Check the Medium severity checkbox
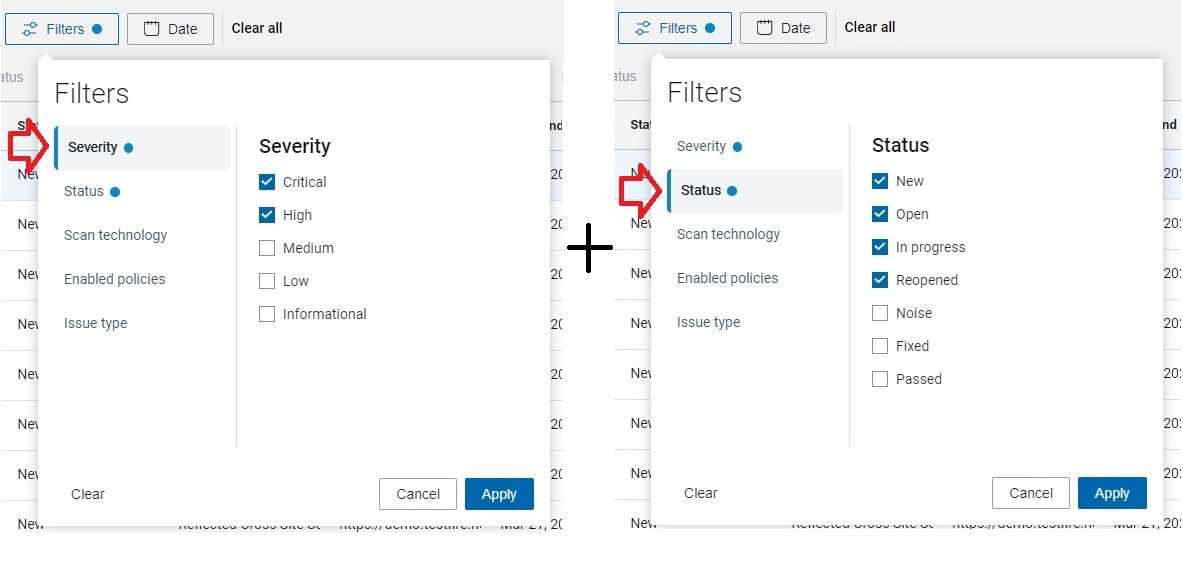The height and width of the screenshot is (574, 1183). (x=267, y=248)
